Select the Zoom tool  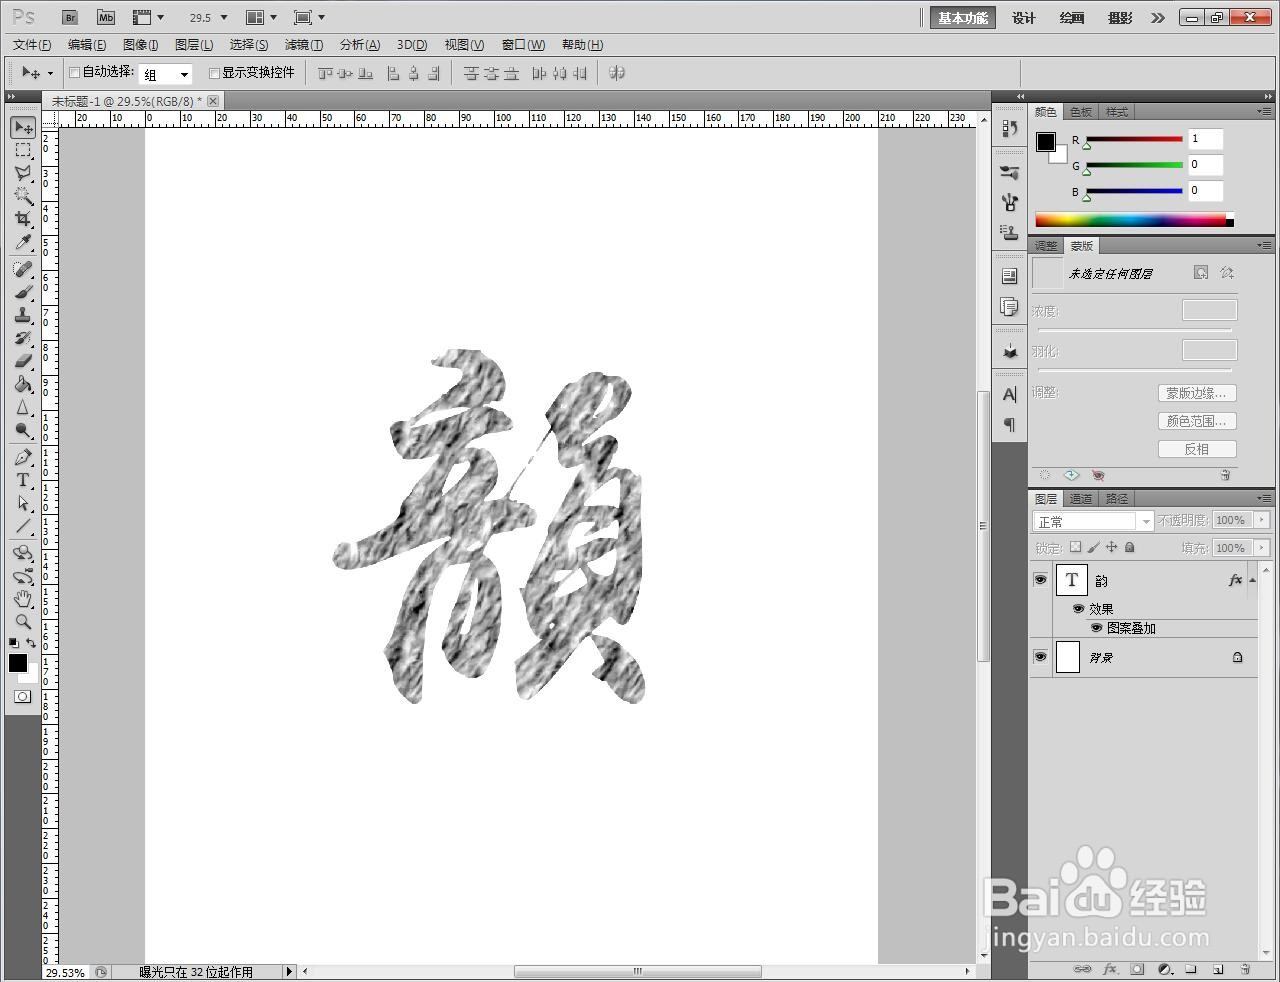(x=23, y=621)
